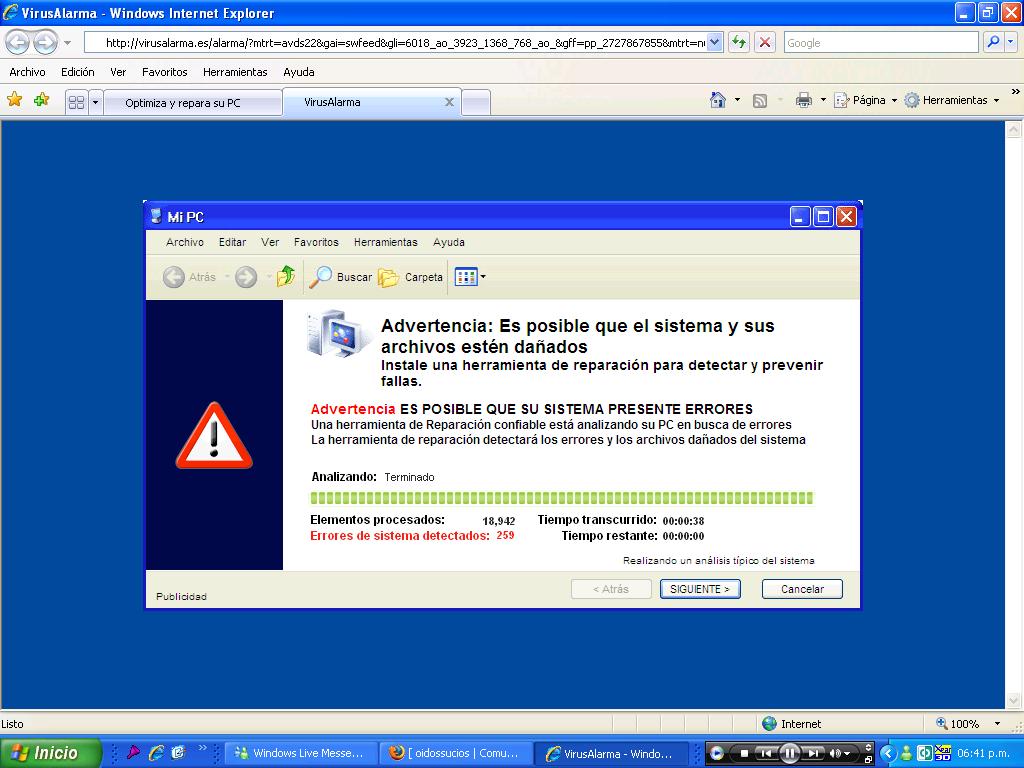Open the Página dropdown menu
This screenshot has height=768, width=1024.
(865, 100)
